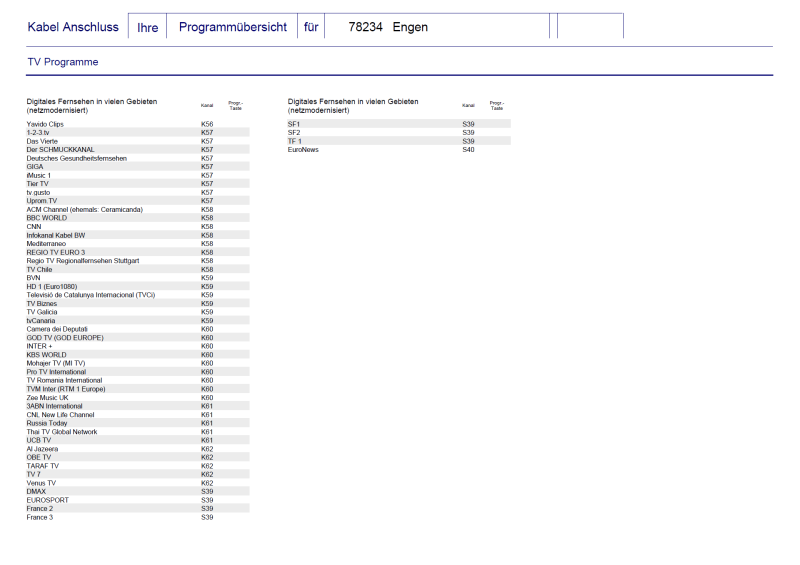Select 'Infokanal Kabel BW' row
The image size is (800, 565).
(x=138, y=235)
